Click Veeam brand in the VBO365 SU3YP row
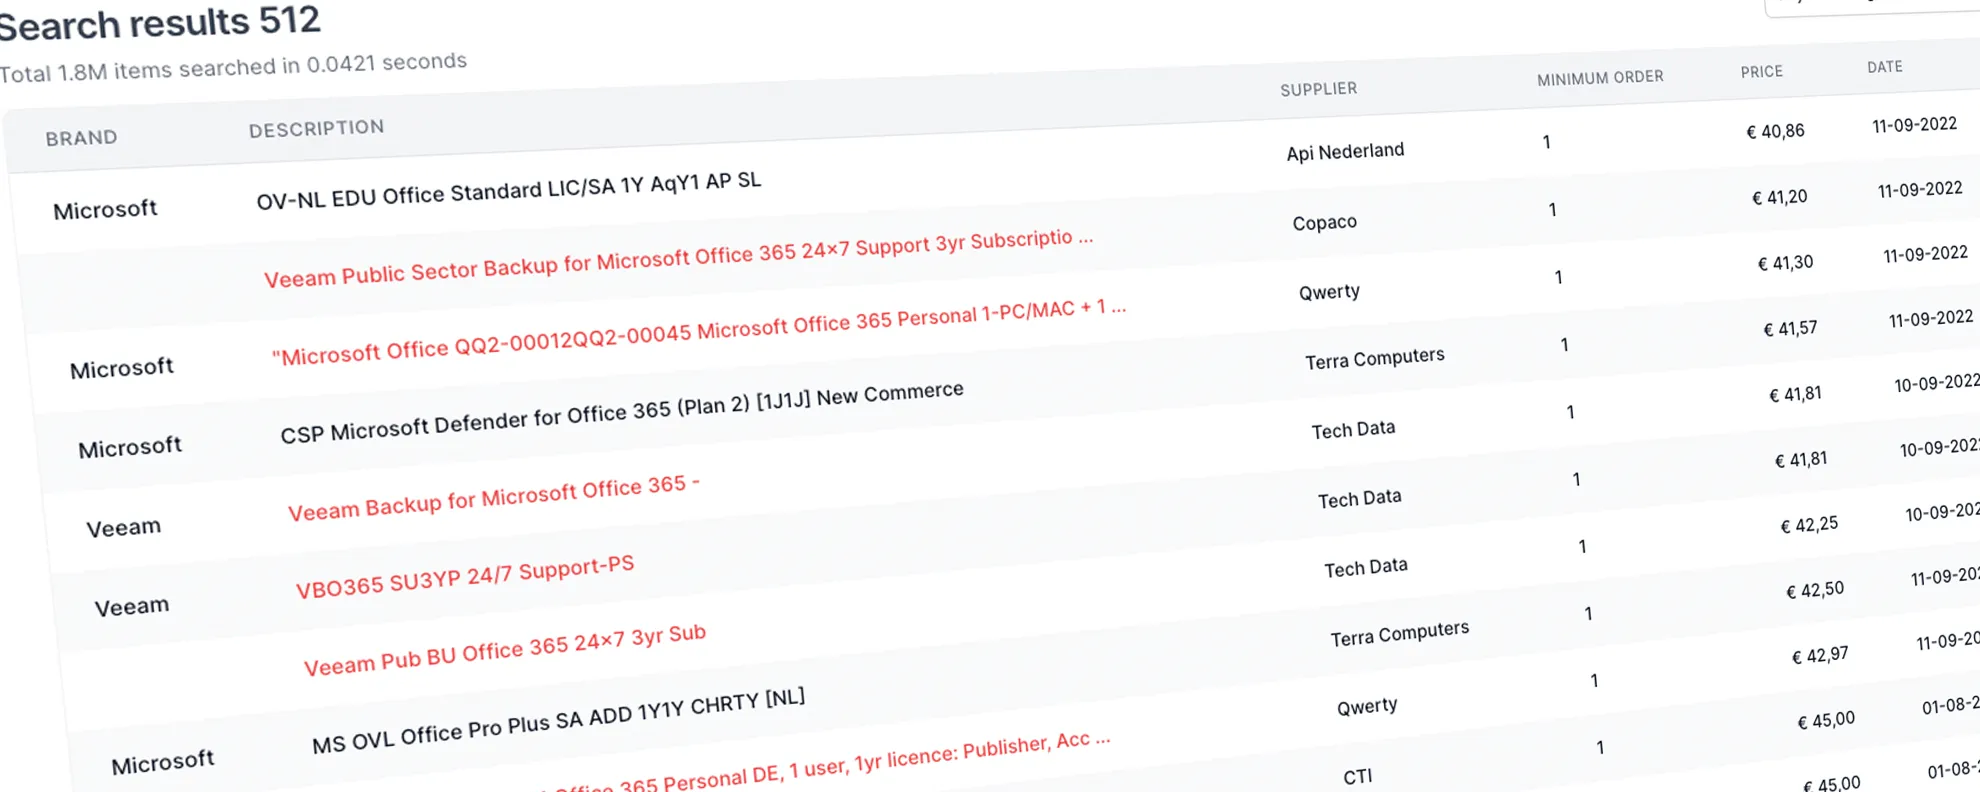Viewport: 1980px width, 792px height. tap(131, 607)
